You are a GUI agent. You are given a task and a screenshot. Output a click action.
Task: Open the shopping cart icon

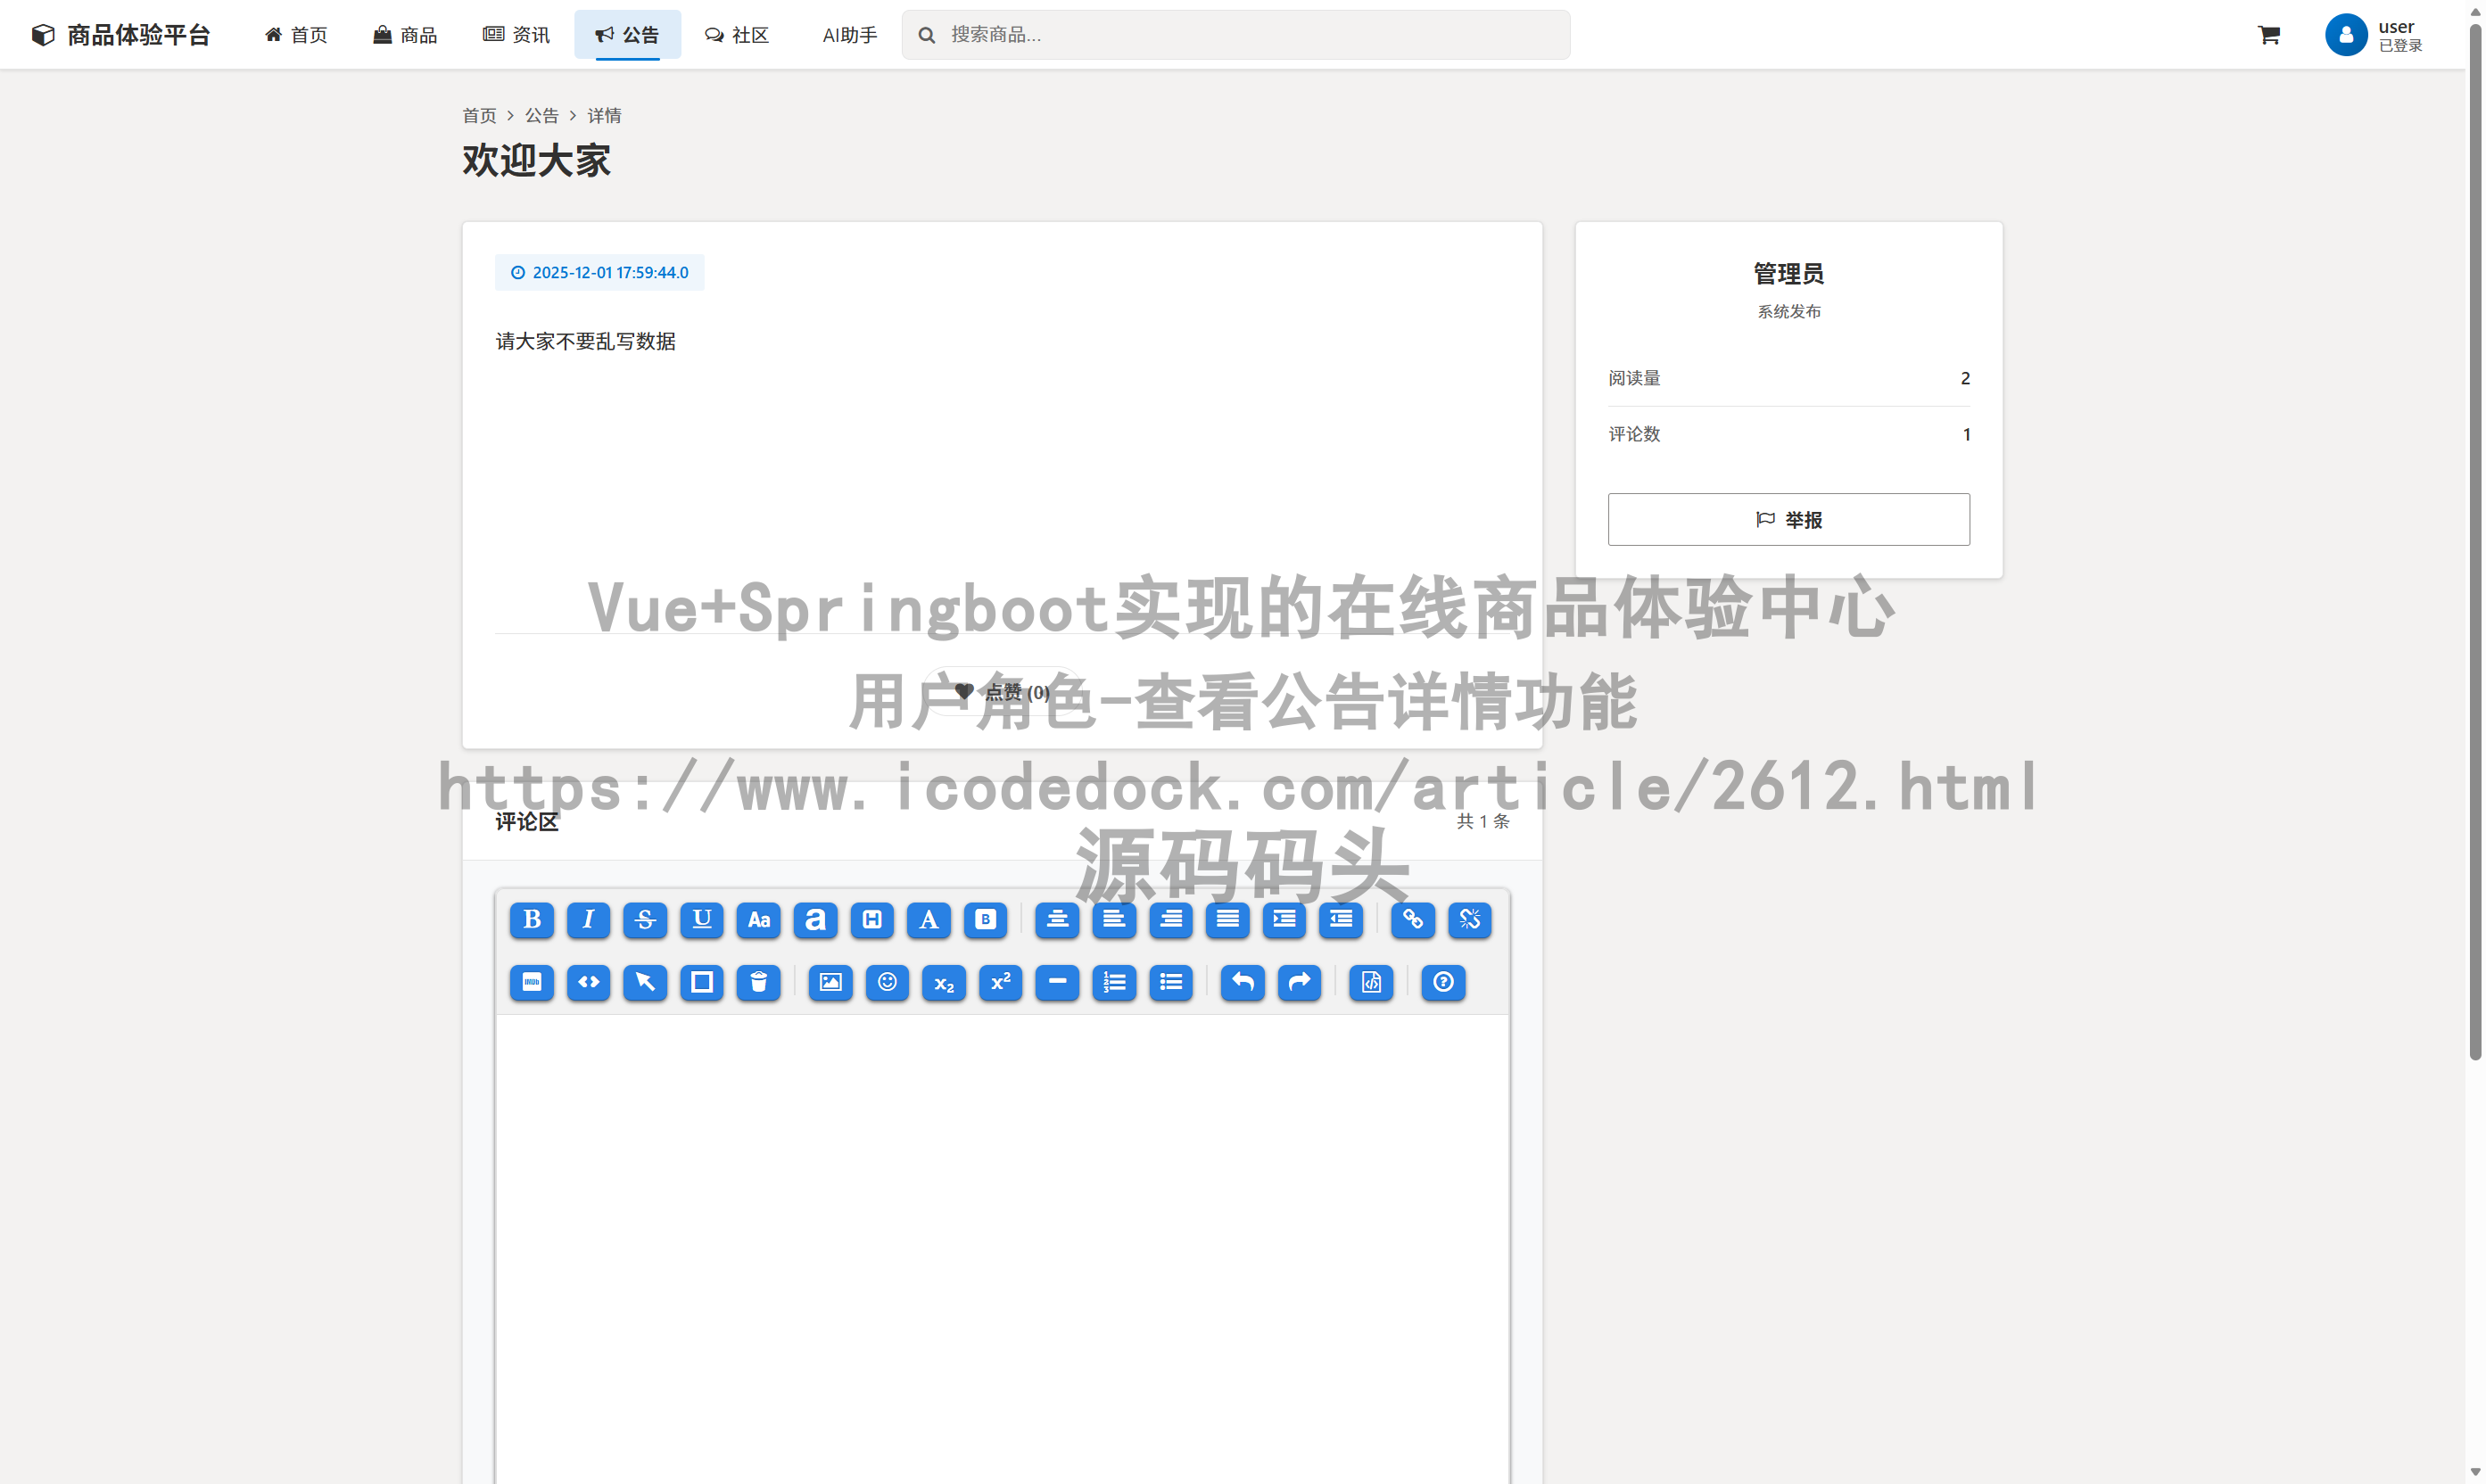click(x=2268, y=34)
